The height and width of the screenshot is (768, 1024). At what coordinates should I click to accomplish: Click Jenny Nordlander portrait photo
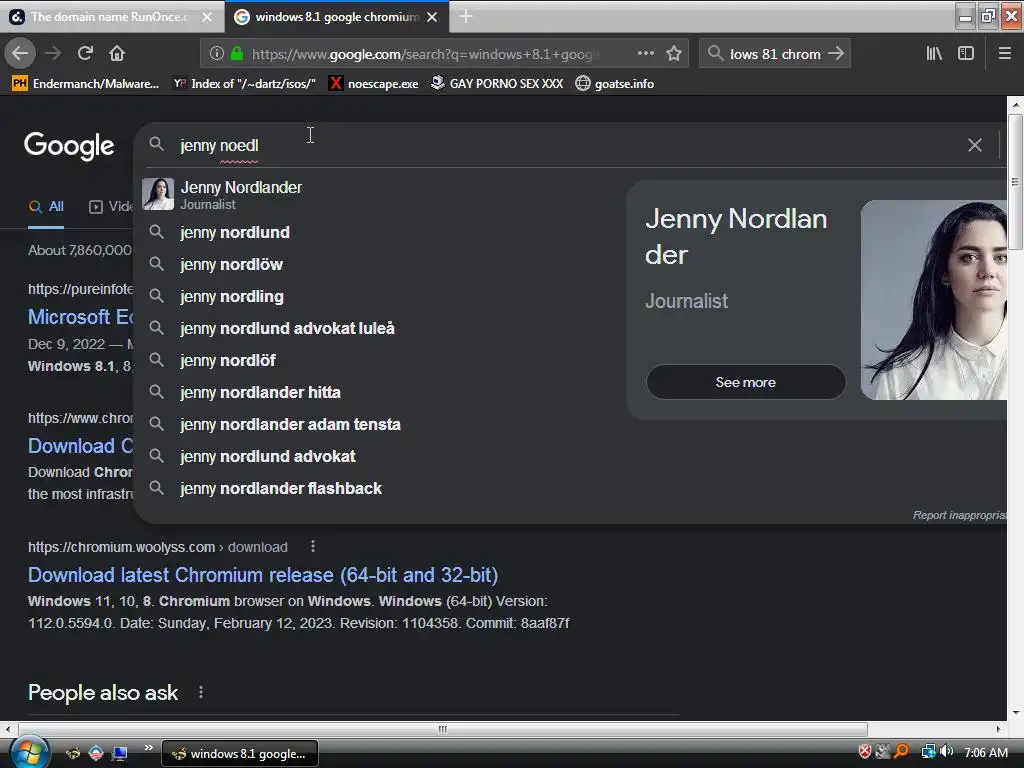(x=934, y=300)
